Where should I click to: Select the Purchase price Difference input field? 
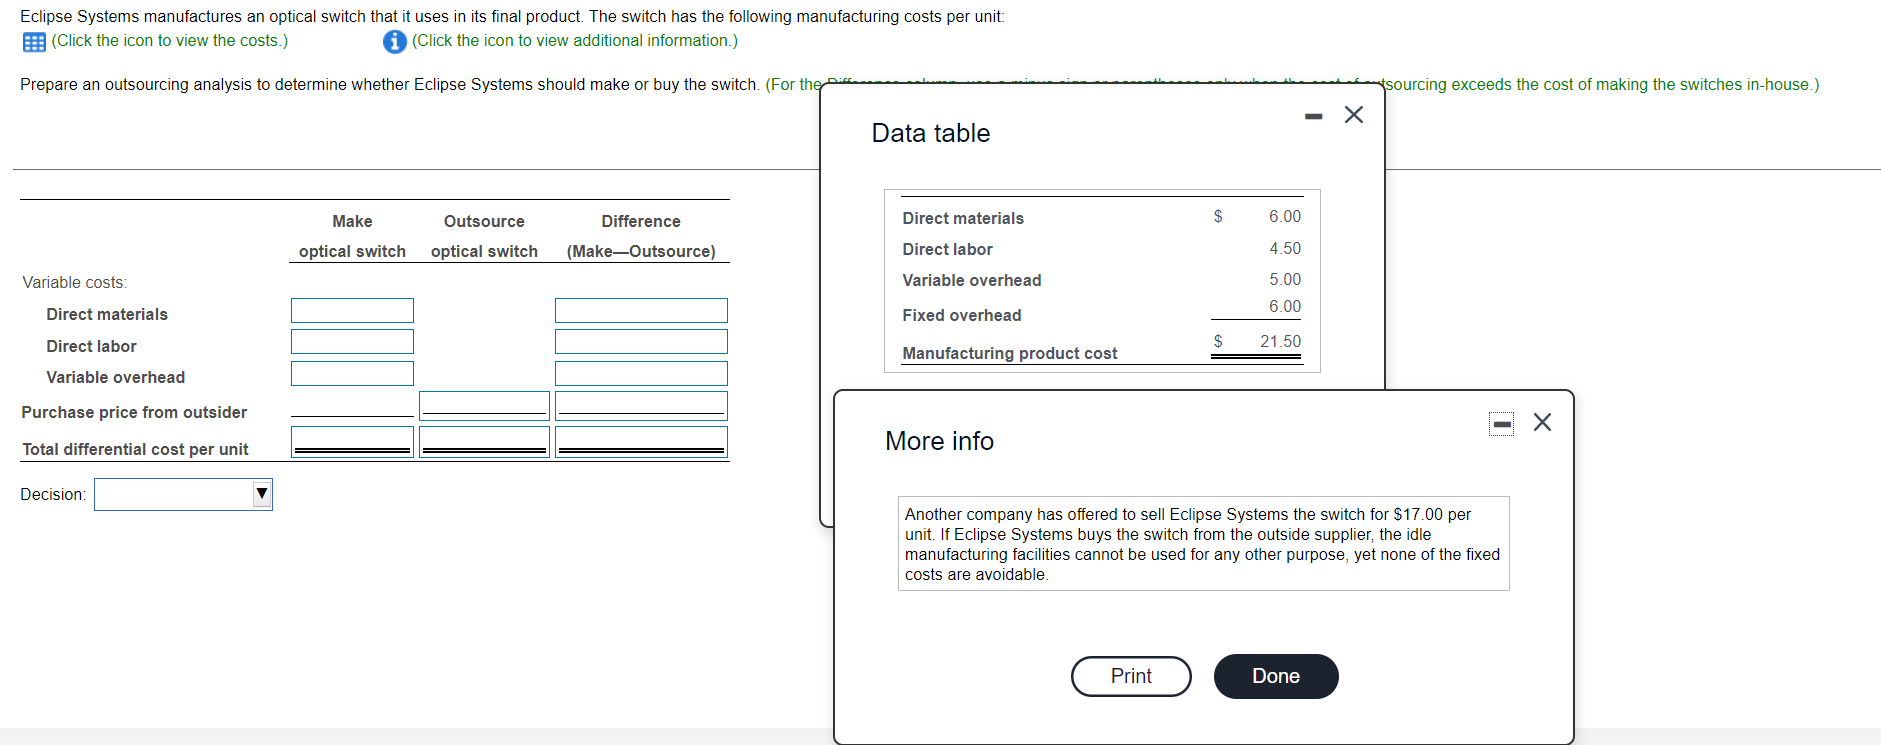click(641, 405)
